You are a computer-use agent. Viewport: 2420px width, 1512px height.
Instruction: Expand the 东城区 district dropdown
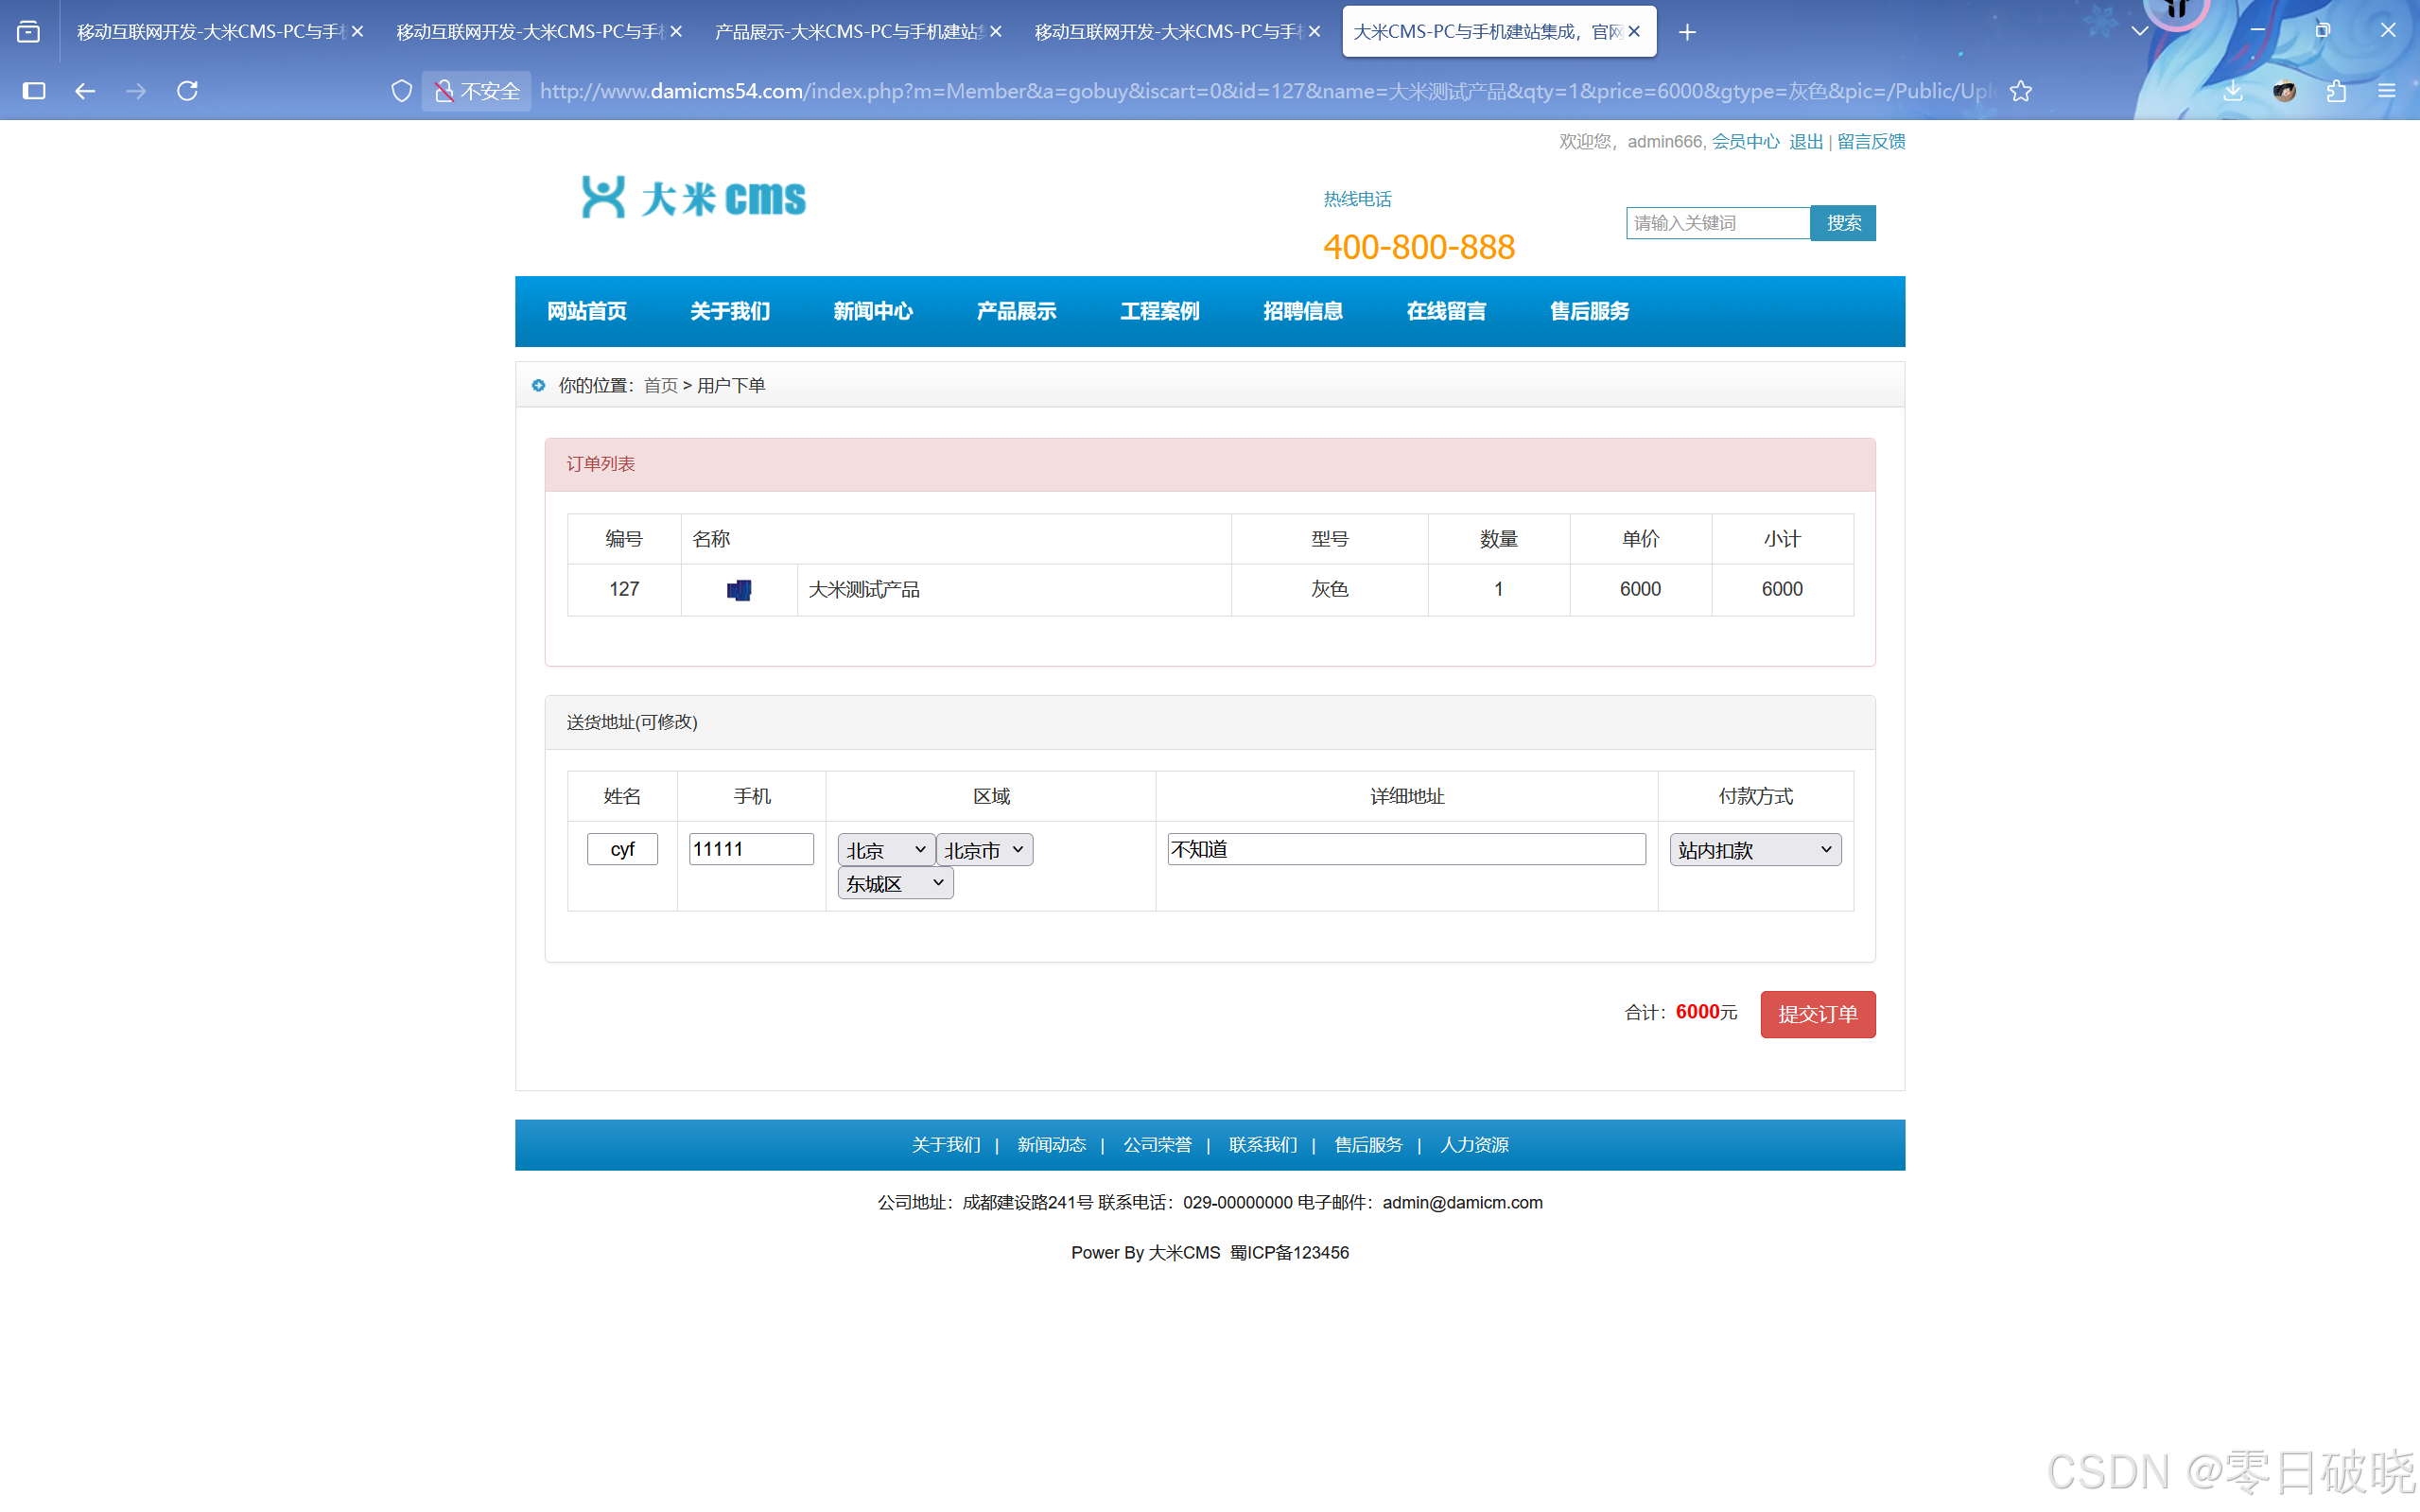[894, 883]
